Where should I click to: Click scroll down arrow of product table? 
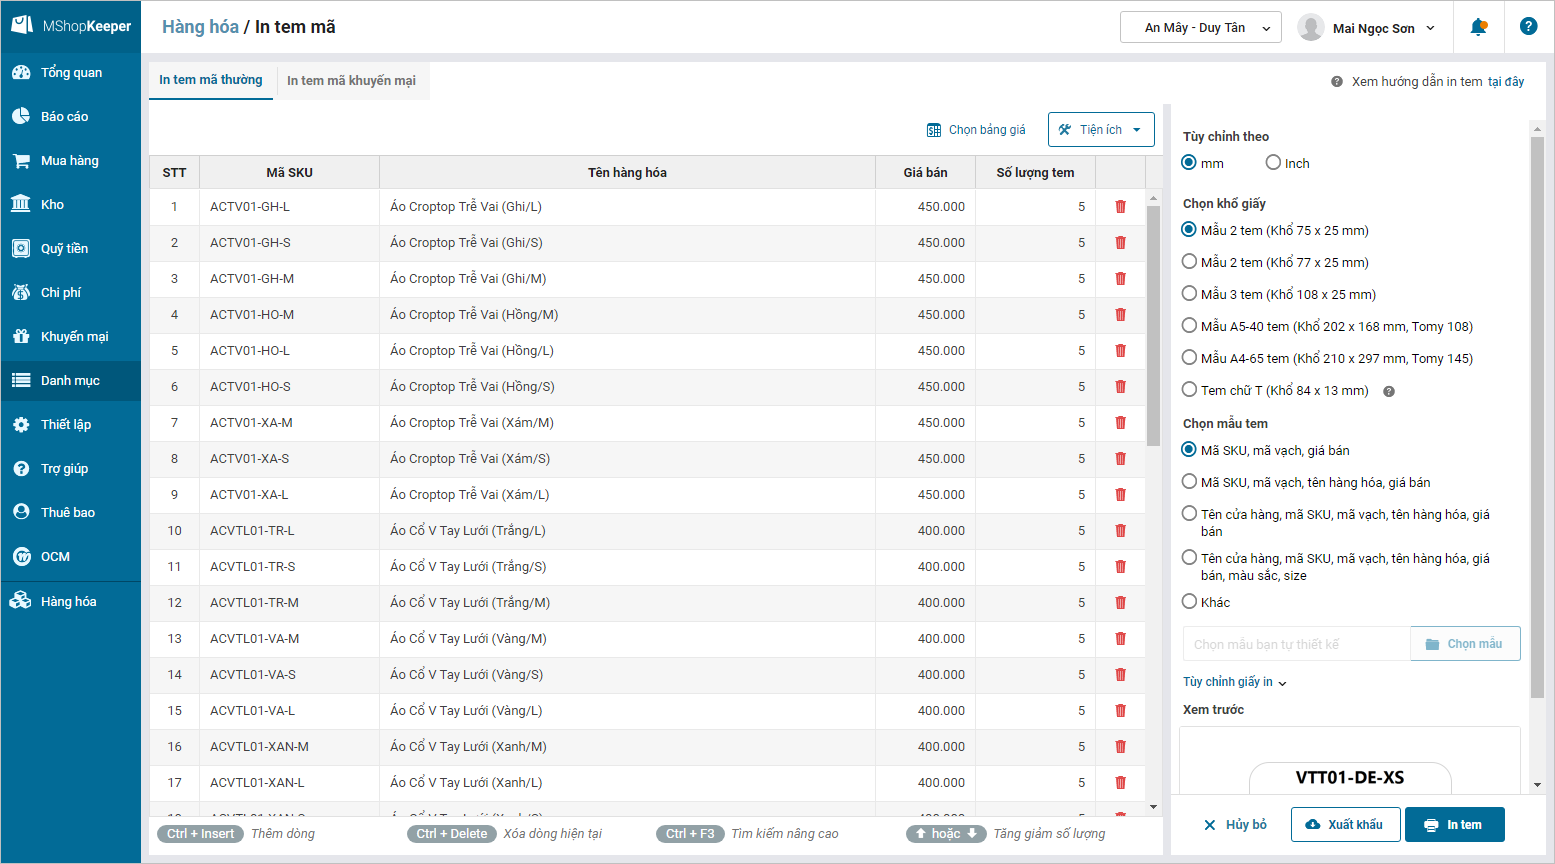tap(1153, 807)
